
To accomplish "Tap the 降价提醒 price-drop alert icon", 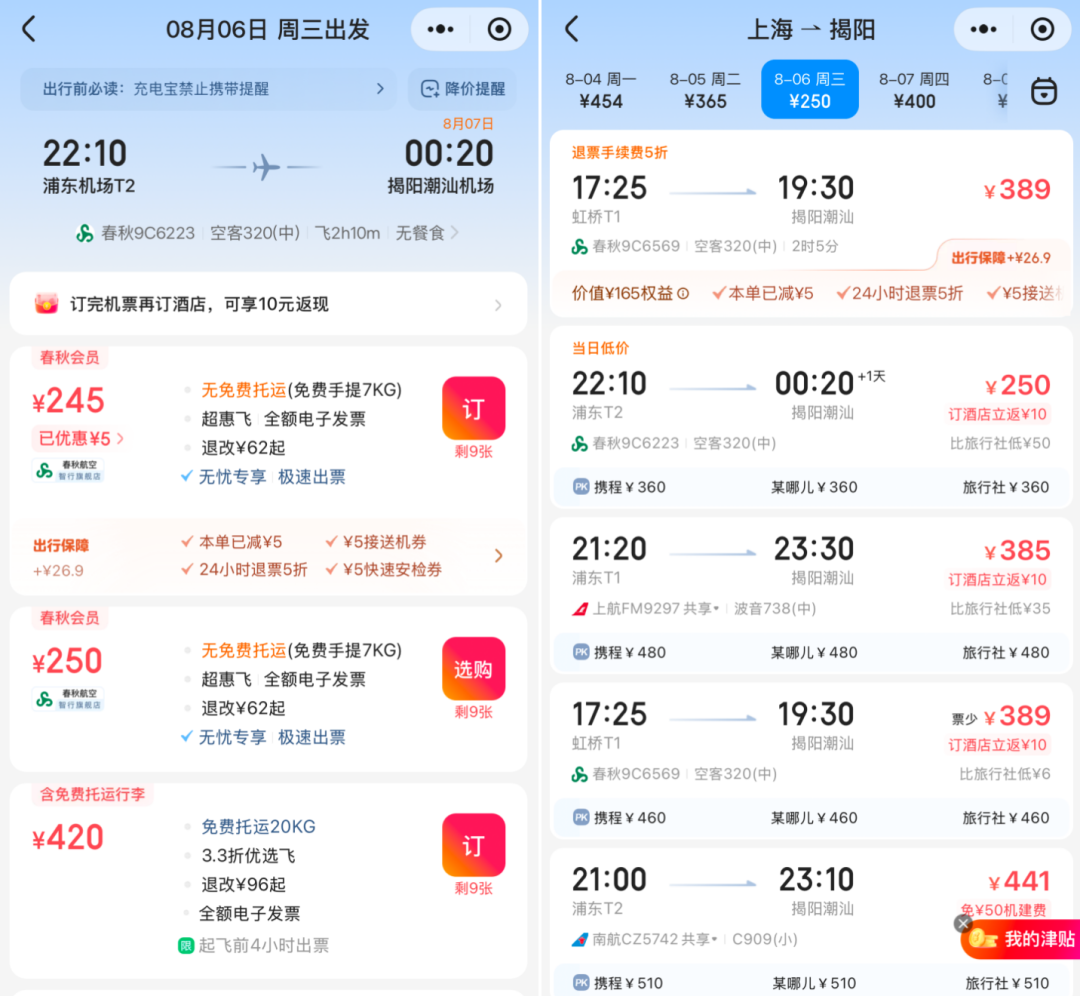I will [462, 89].
